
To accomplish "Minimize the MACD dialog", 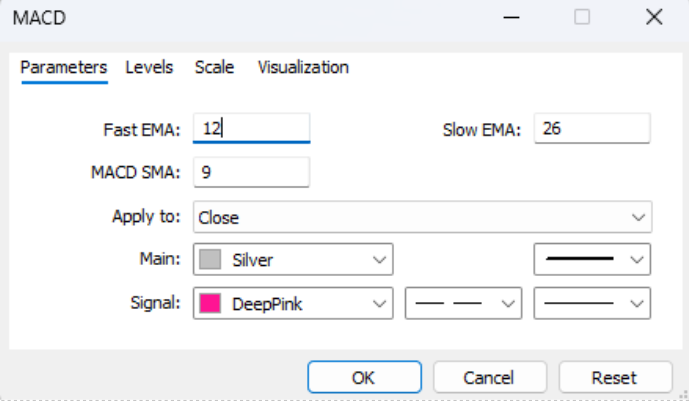I will [510, 17].
